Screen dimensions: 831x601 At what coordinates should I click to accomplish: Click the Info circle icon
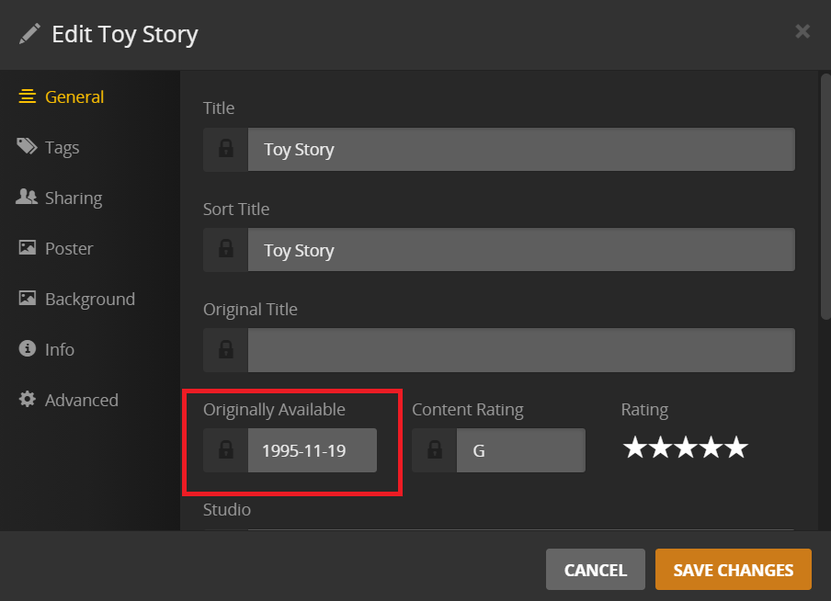click(27, 348)
